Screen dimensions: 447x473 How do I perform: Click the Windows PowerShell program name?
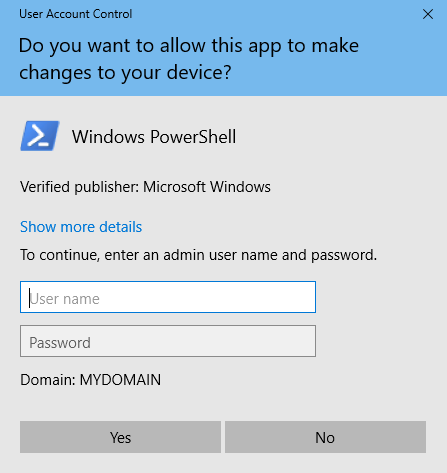[x=154, y=137]
